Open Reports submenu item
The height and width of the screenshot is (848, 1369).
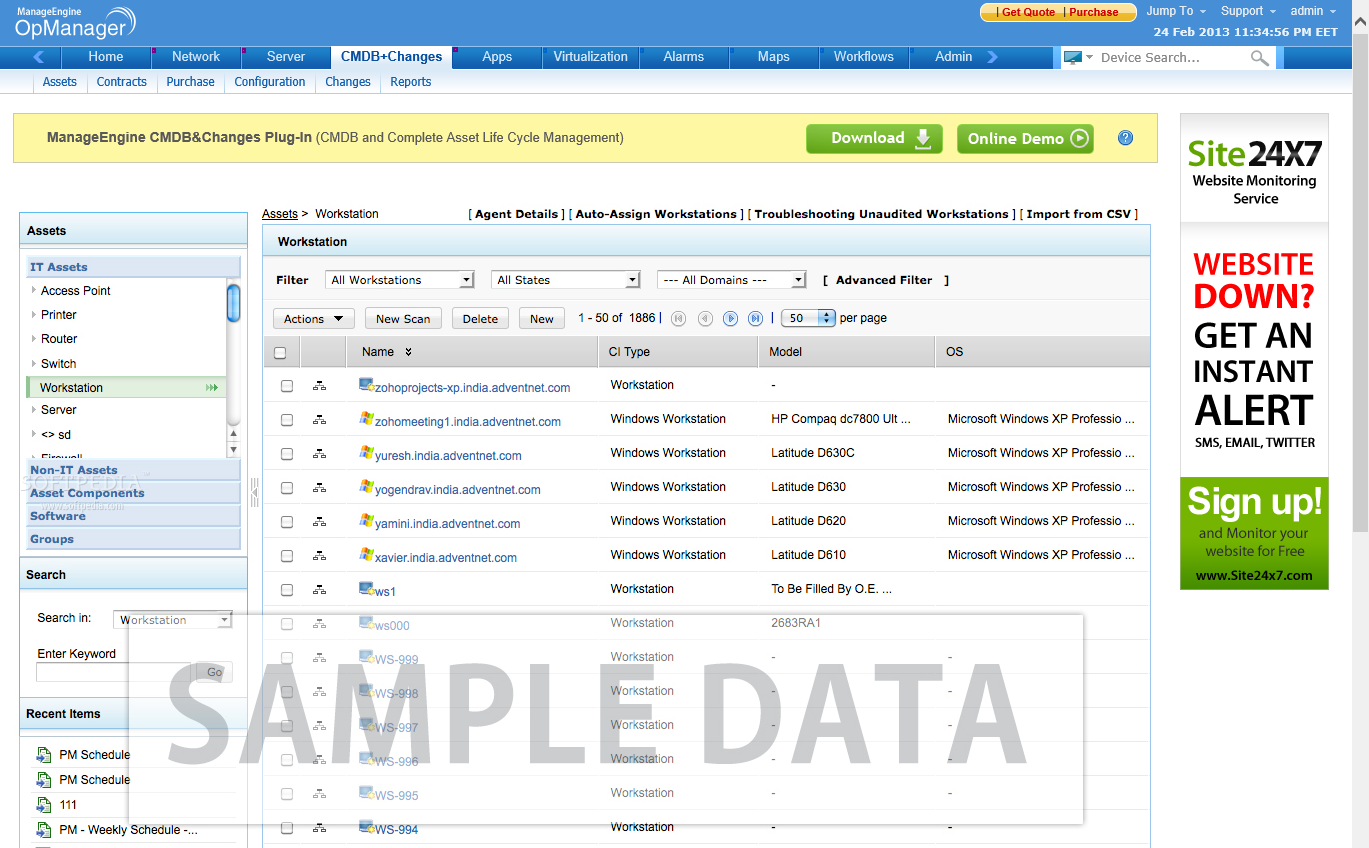[x=411, y=82]
